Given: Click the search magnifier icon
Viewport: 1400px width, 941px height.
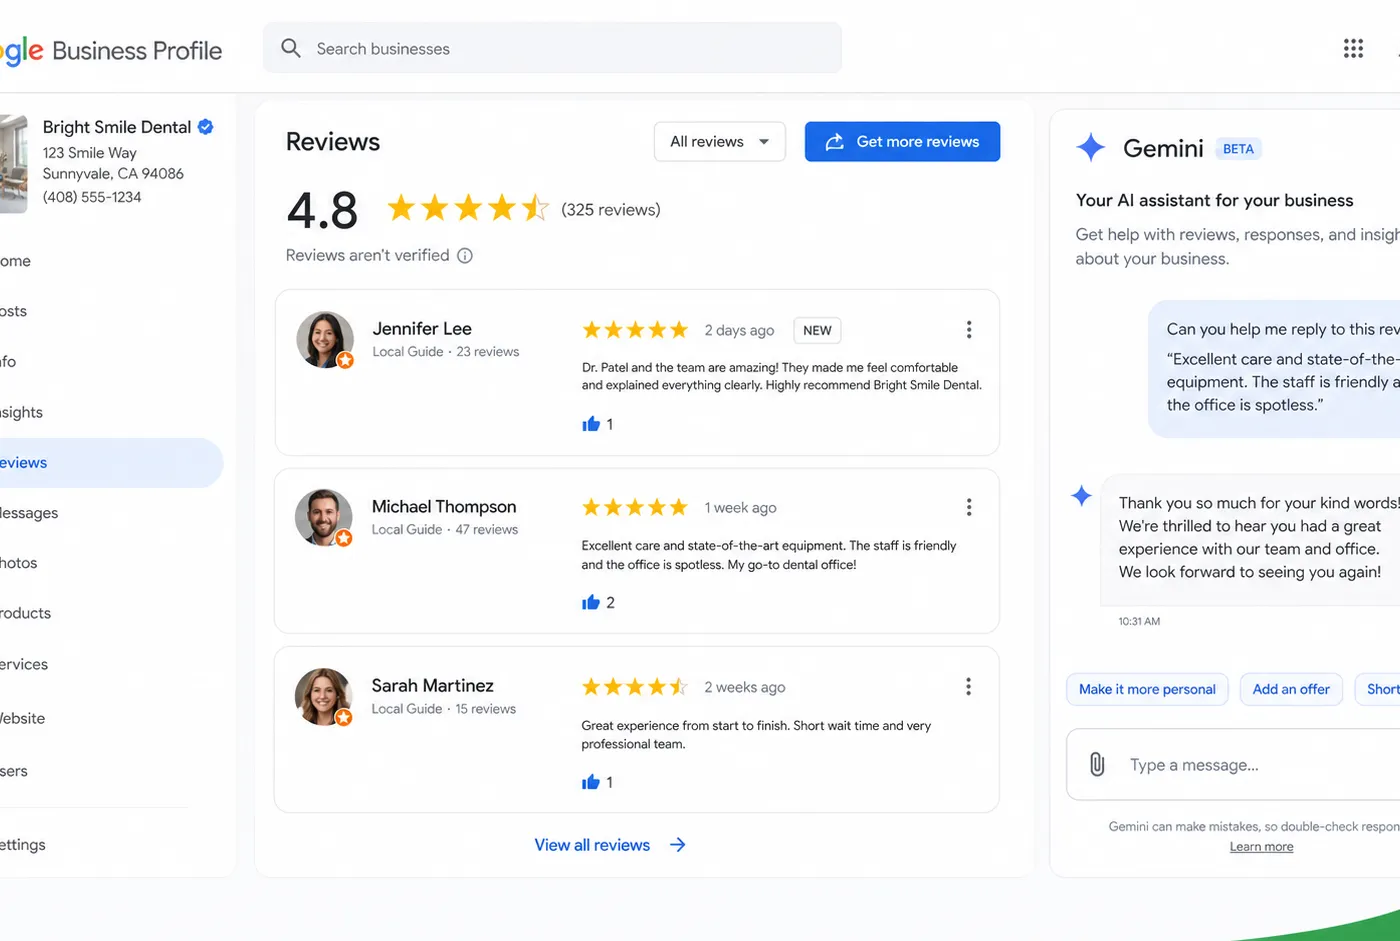Looking at the screenshot, I should coord(291,48).
